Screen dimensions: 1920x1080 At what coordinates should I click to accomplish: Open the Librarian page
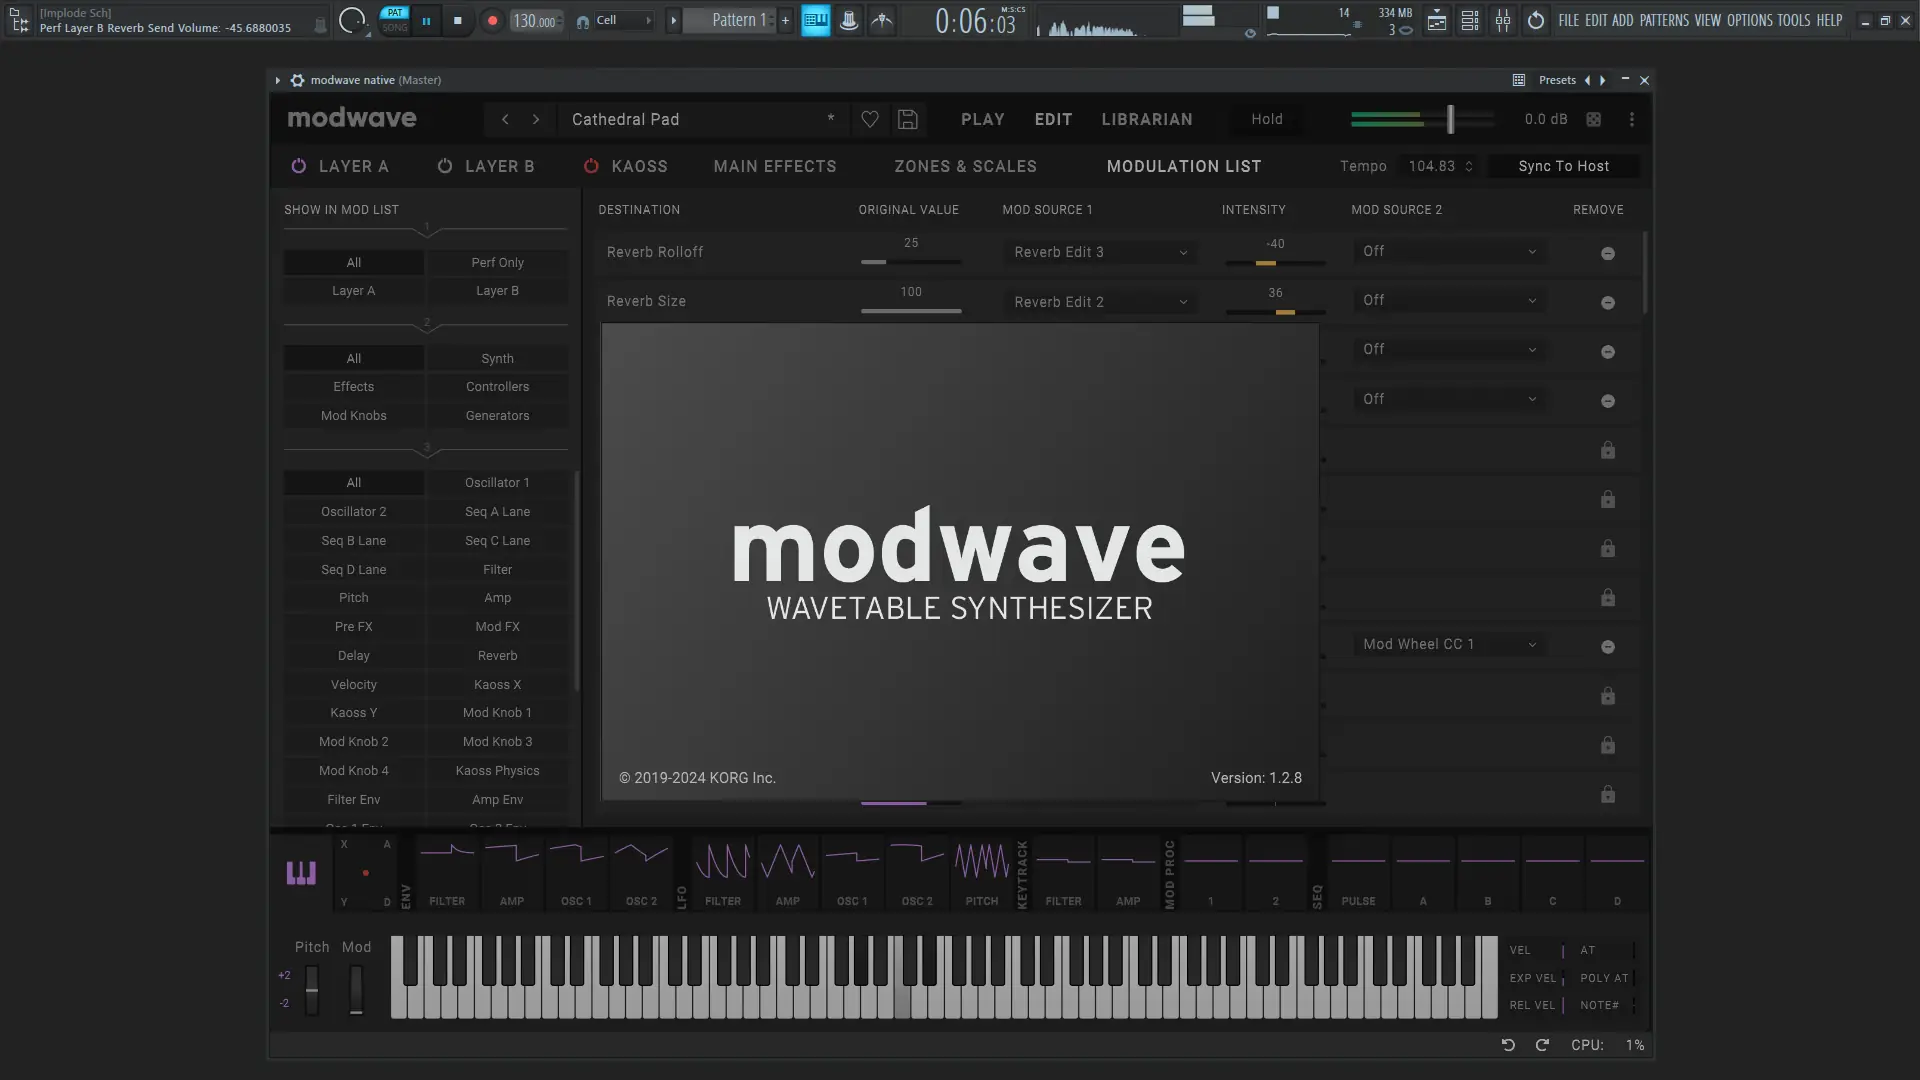pyautogui.click(x=1146, y=119)
